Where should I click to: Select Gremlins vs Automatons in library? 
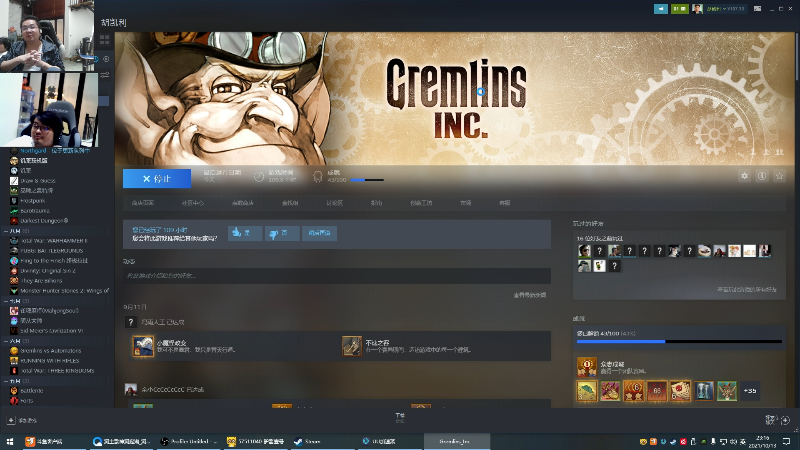click(x=51, y=351)
